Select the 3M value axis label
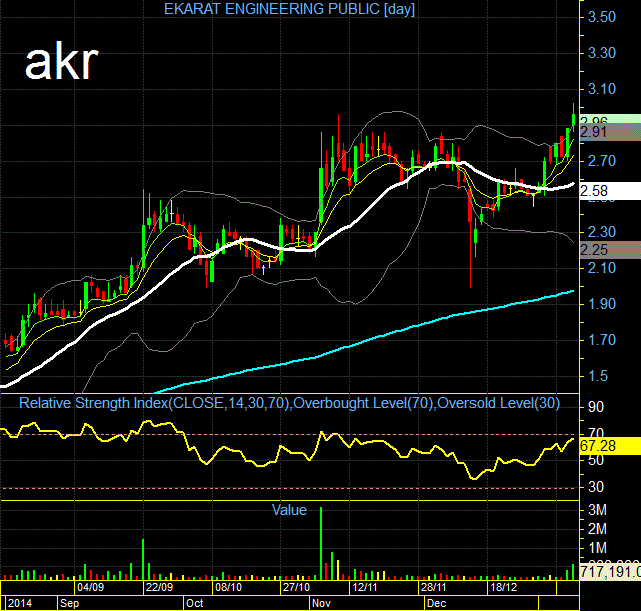 pos(597,510)
